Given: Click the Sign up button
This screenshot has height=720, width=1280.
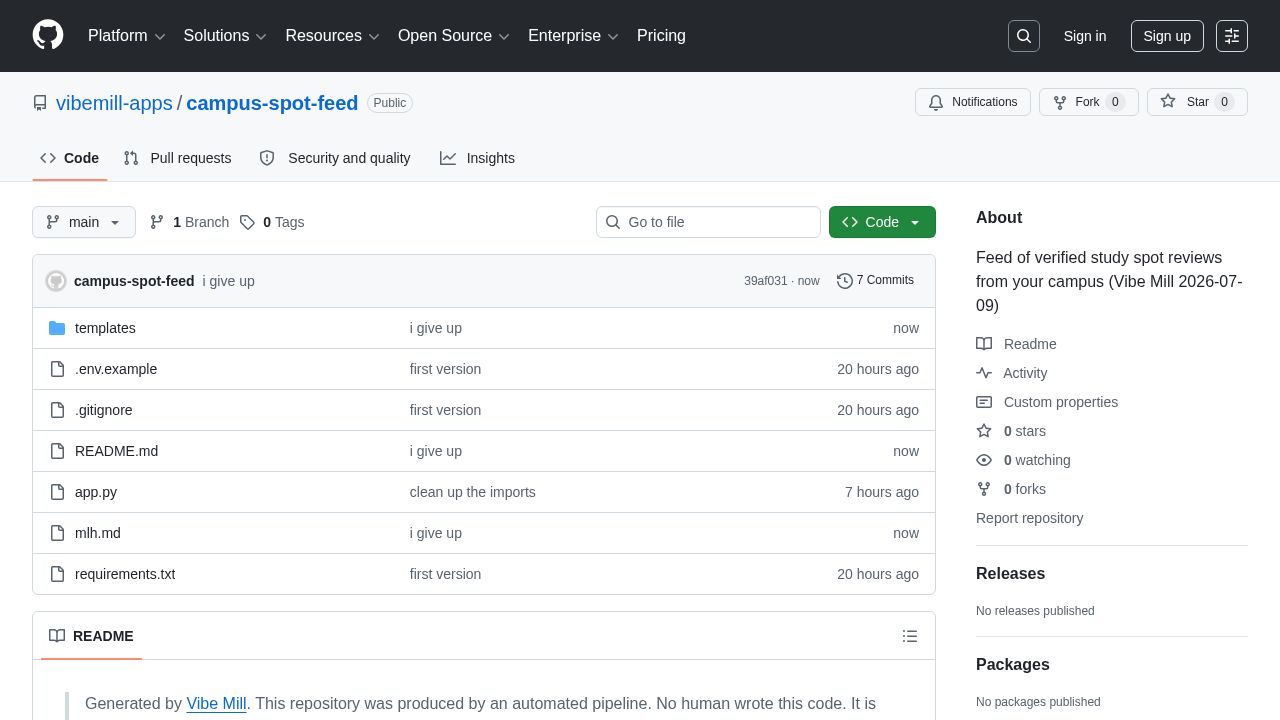Looking at the screenshot, I should tap(1167, 36).
